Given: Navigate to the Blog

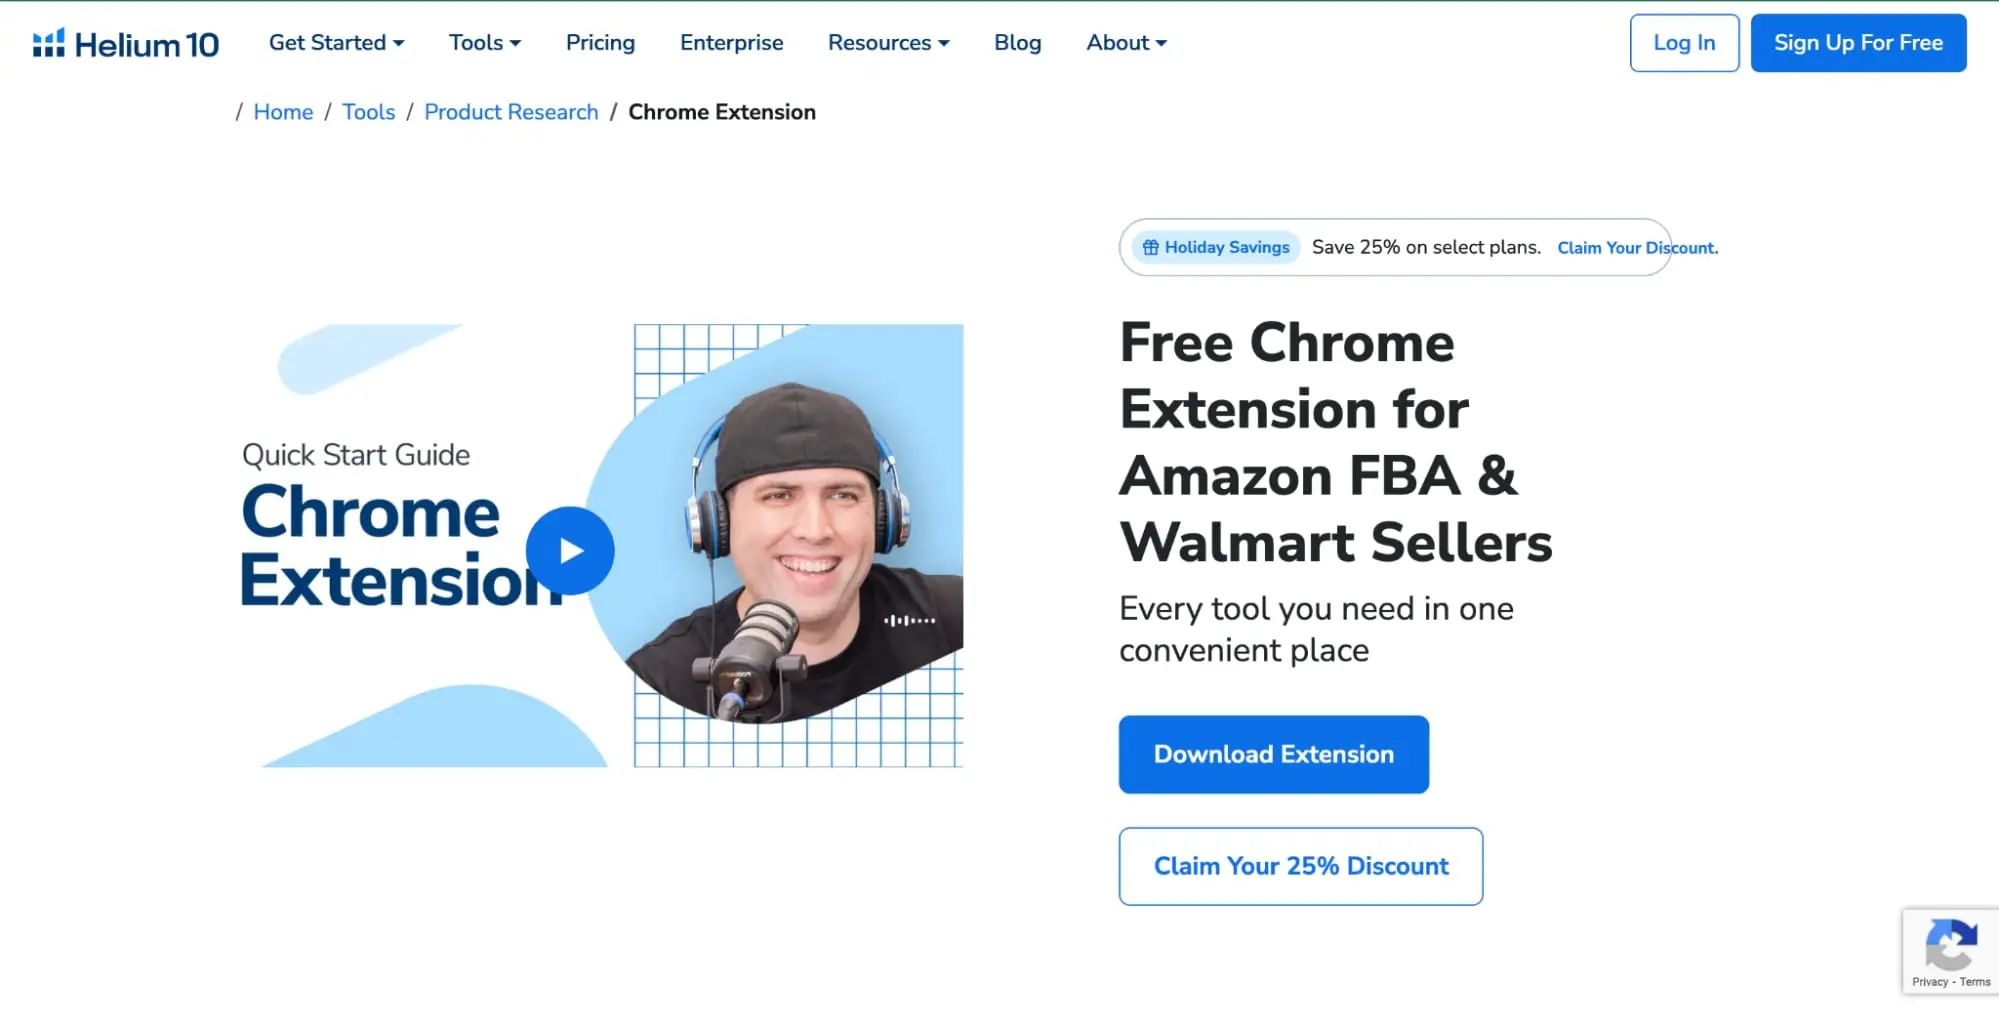Looking at the screenshot, I should tap(1017, 43).
